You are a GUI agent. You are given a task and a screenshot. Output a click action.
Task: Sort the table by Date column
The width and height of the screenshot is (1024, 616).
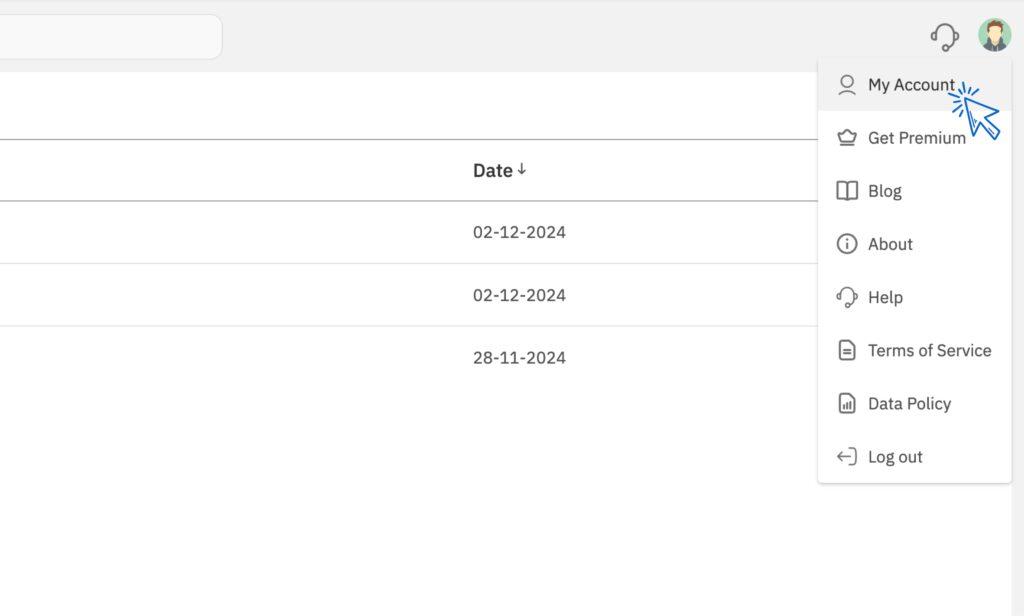(x=492, y=171)
